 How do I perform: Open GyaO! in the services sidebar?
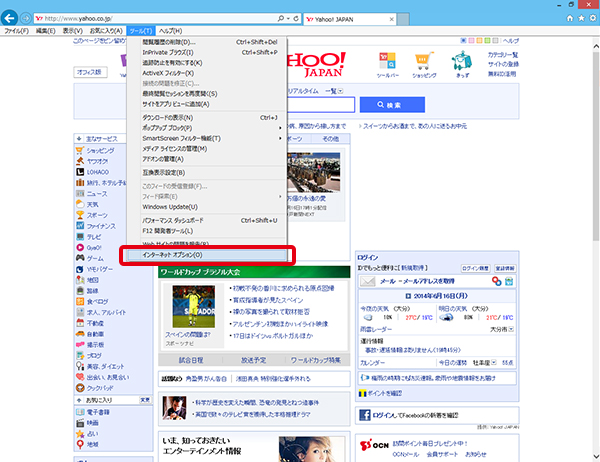coord(93,248)
